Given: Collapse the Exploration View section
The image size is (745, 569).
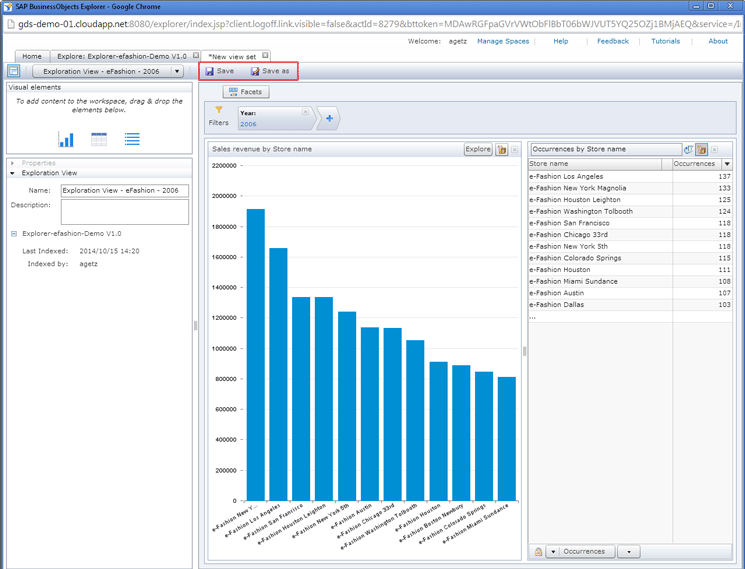Looking at the screenshot, I should coord(13,173).
